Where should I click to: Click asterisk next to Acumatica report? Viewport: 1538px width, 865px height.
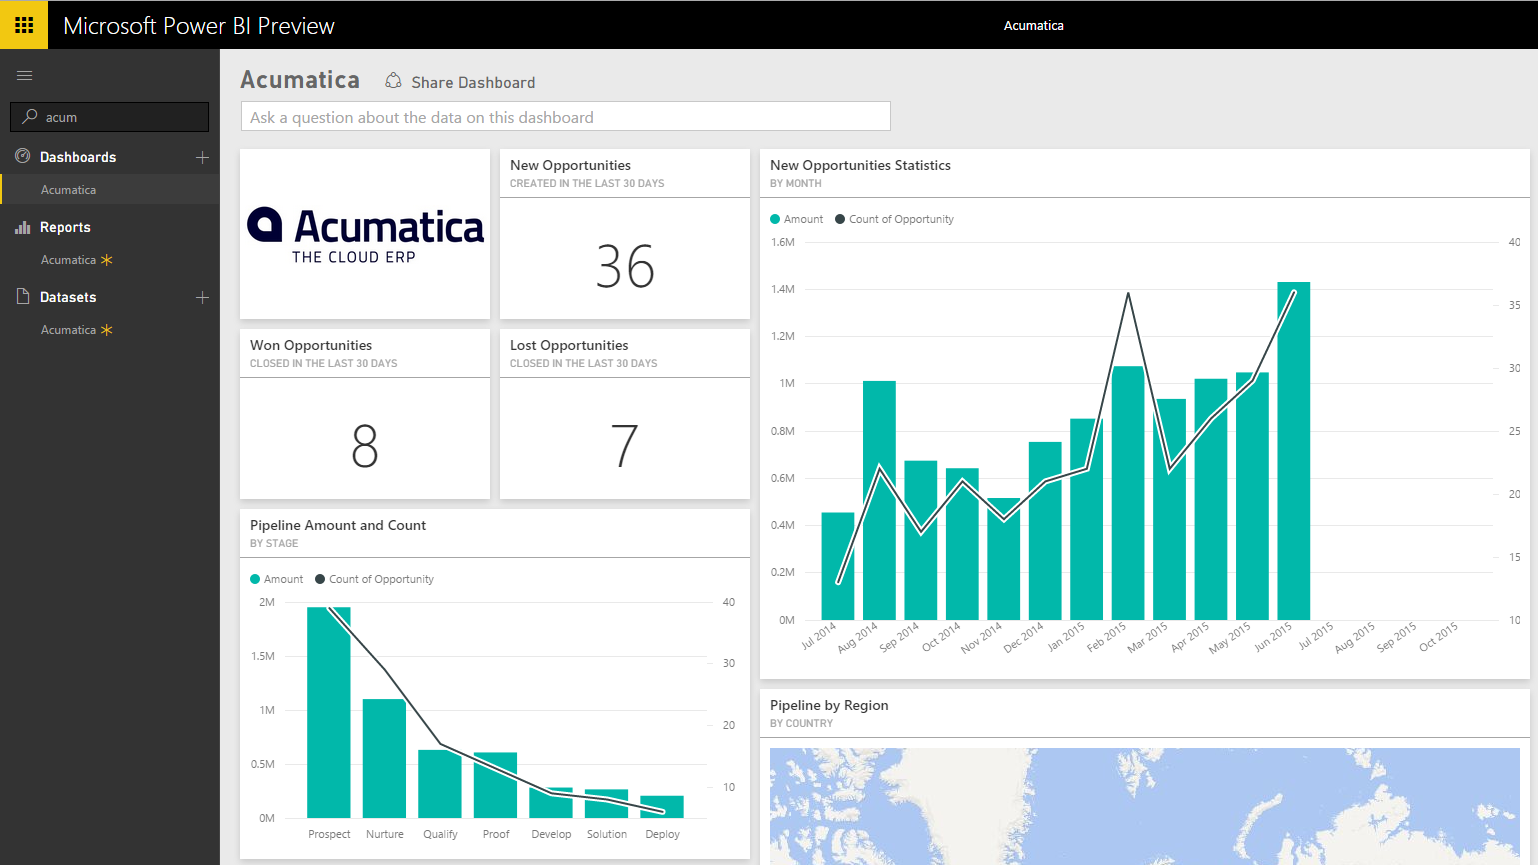107,260
